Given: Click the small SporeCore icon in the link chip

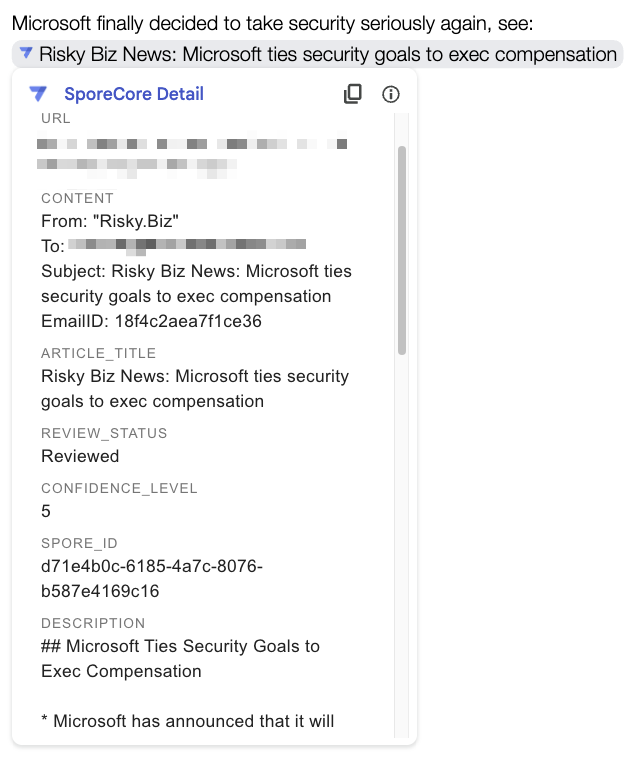Looking at the screenshot, I should 26,53.
